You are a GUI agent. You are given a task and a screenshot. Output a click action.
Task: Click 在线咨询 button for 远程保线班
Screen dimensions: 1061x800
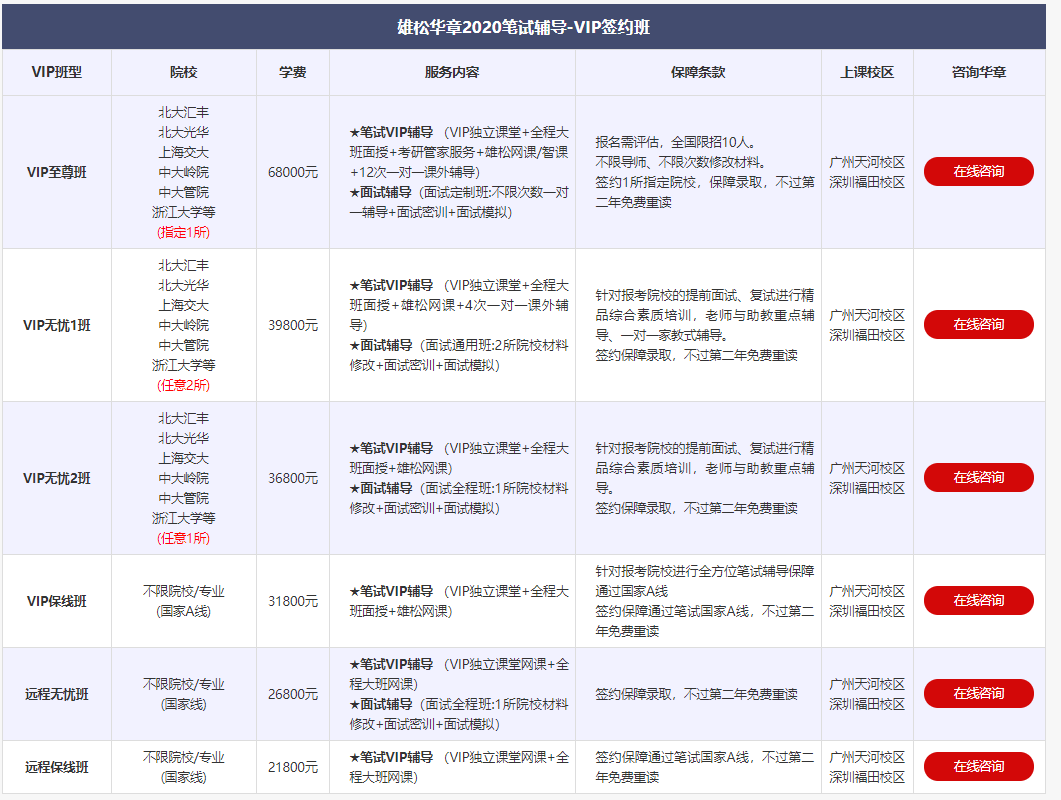(978, 766)
